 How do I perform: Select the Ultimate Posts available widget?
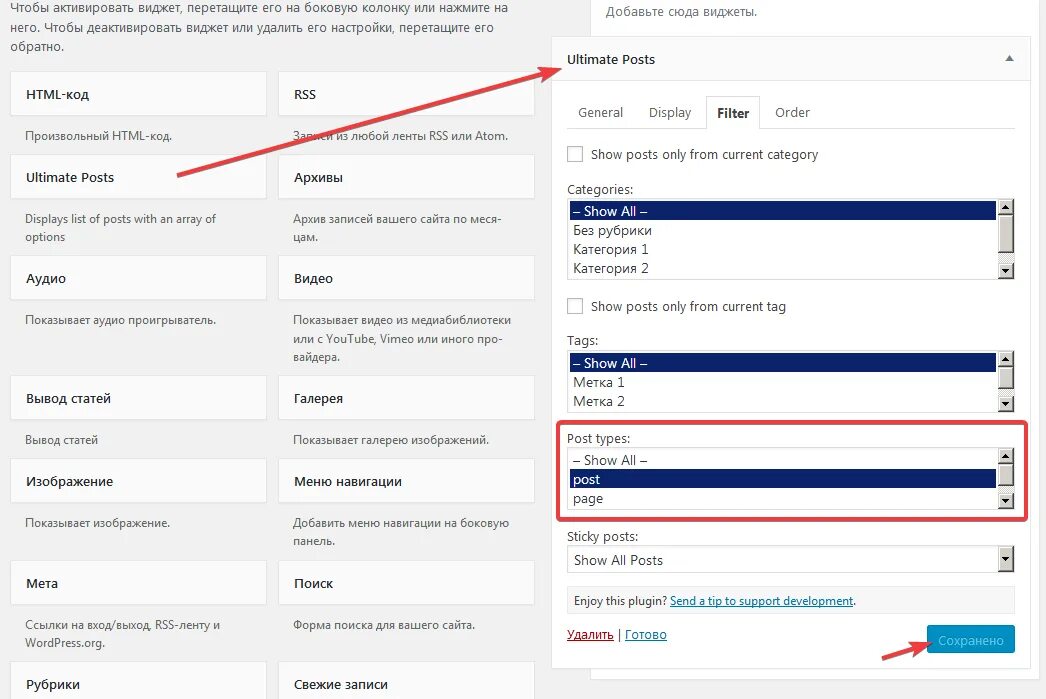click(x=138, y=177)
